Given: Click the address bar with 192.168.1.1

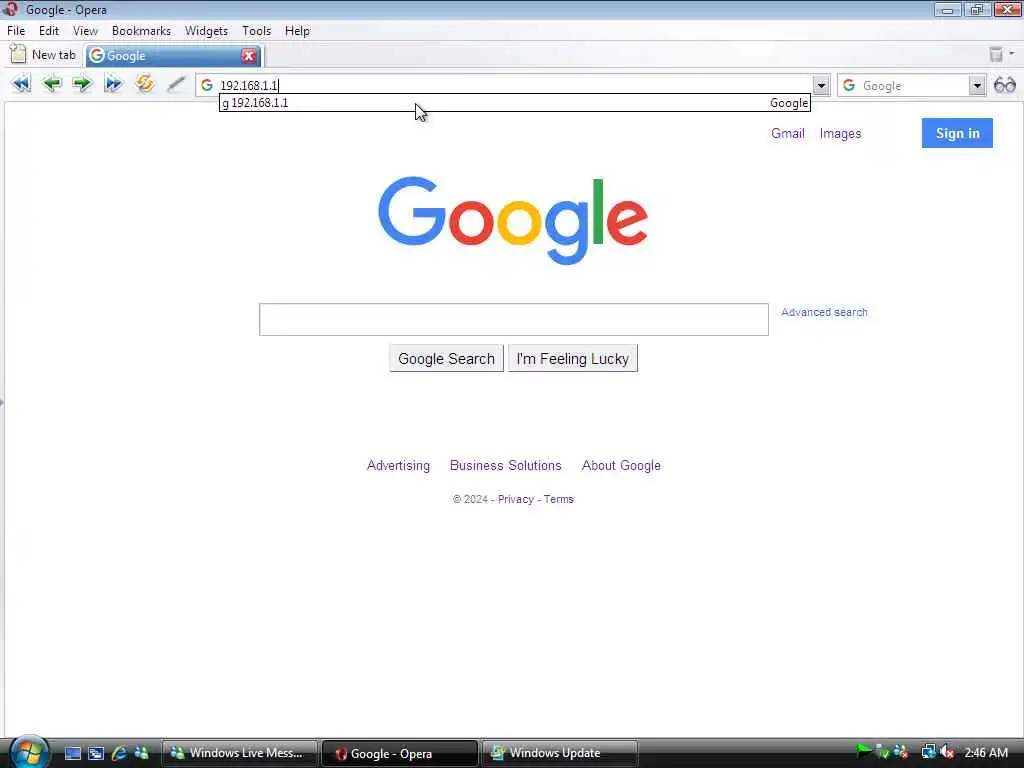Looking at the screenshot, I should pos(513,85).
